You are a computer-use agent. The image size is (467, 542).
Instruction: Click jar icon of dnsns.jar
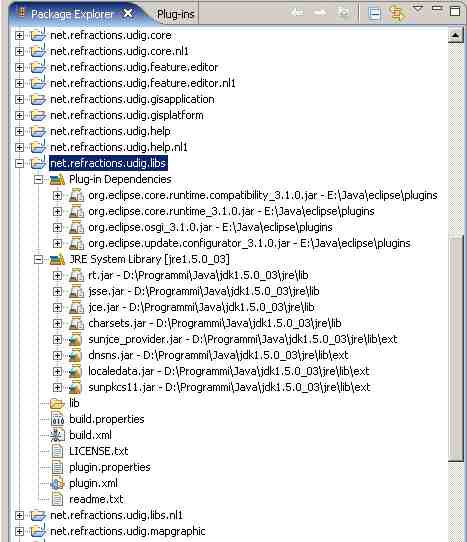pyautogui.click(x=75, y=355)
